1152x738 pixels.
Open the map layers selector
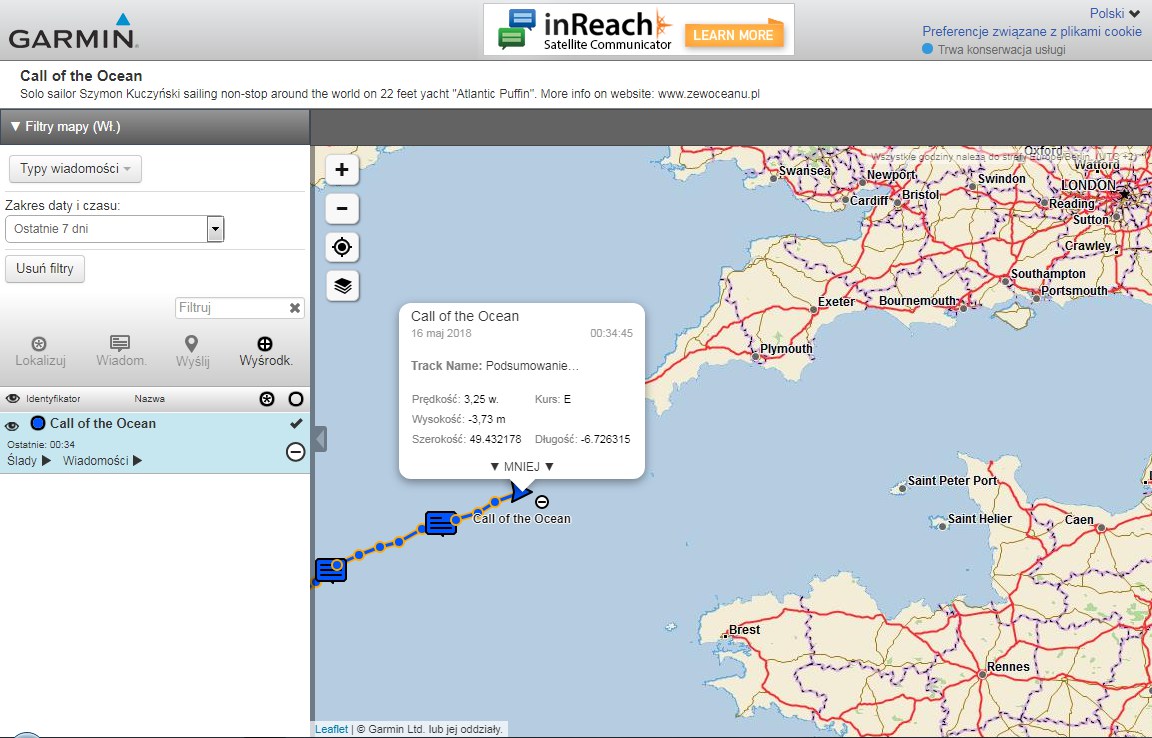pos(342,285)
